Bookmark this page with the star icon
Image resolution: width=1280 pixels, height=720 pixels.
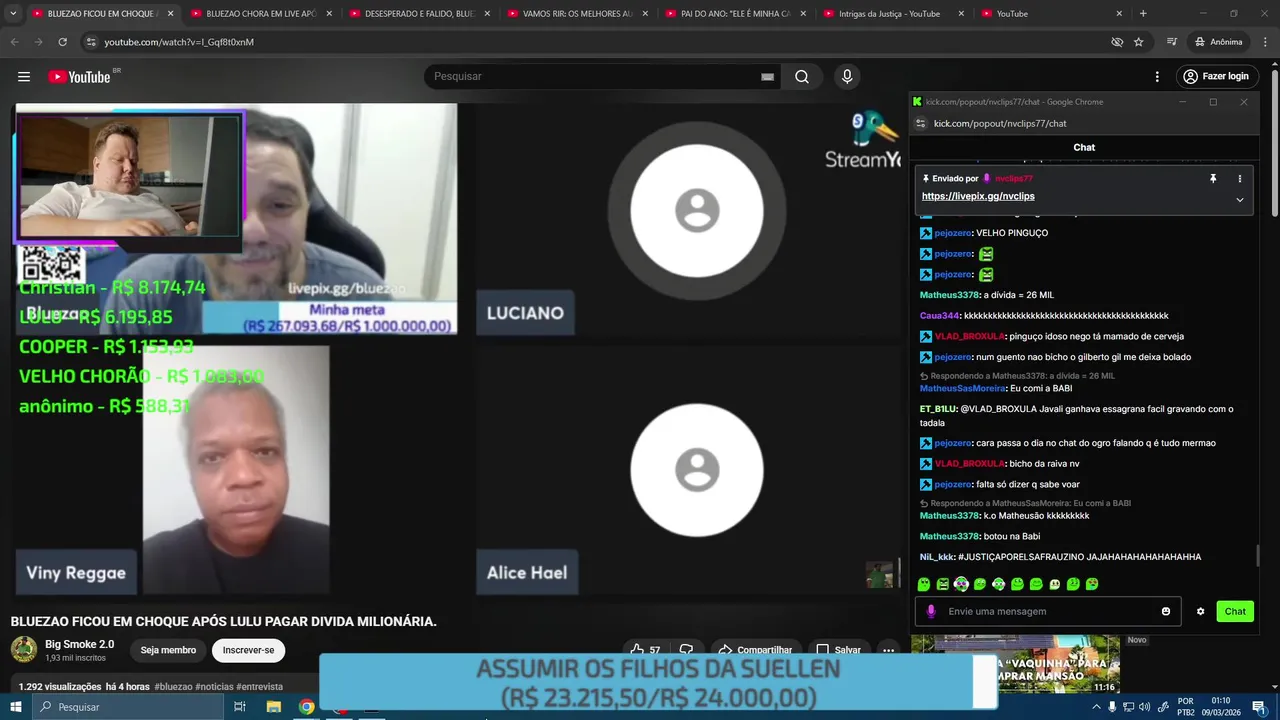(x=1138, y=42)
